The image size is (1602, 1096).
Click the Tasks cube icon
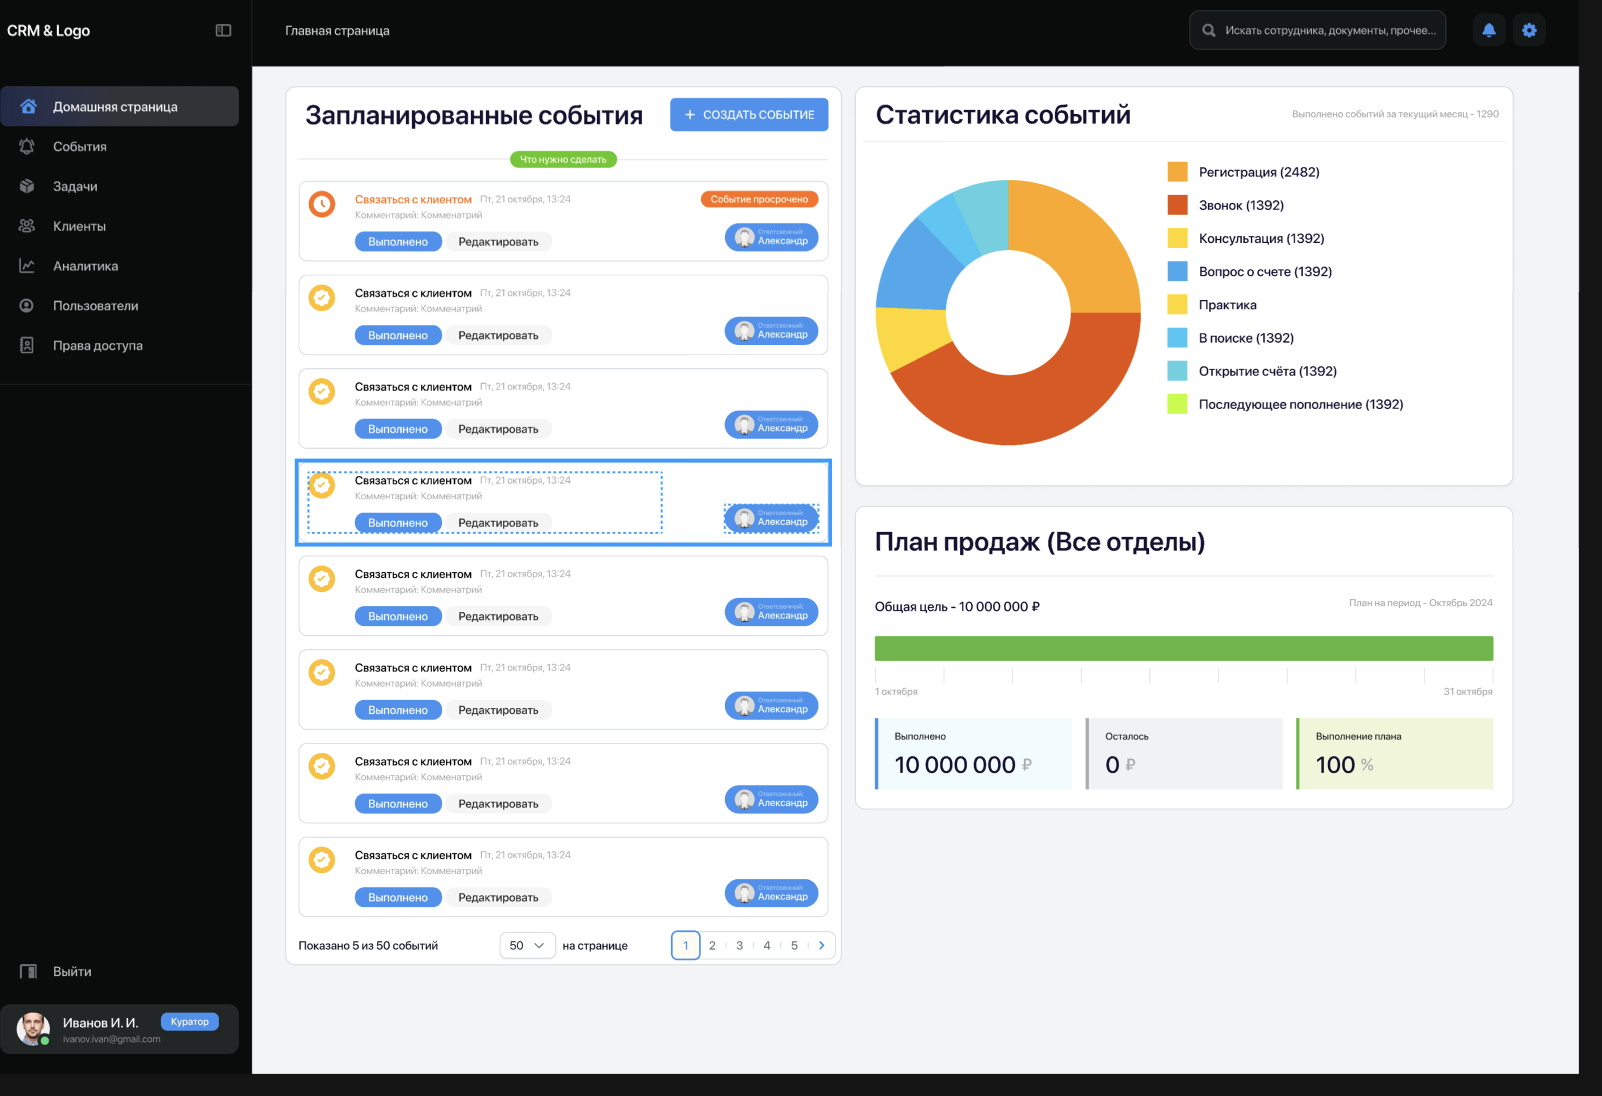27,186
